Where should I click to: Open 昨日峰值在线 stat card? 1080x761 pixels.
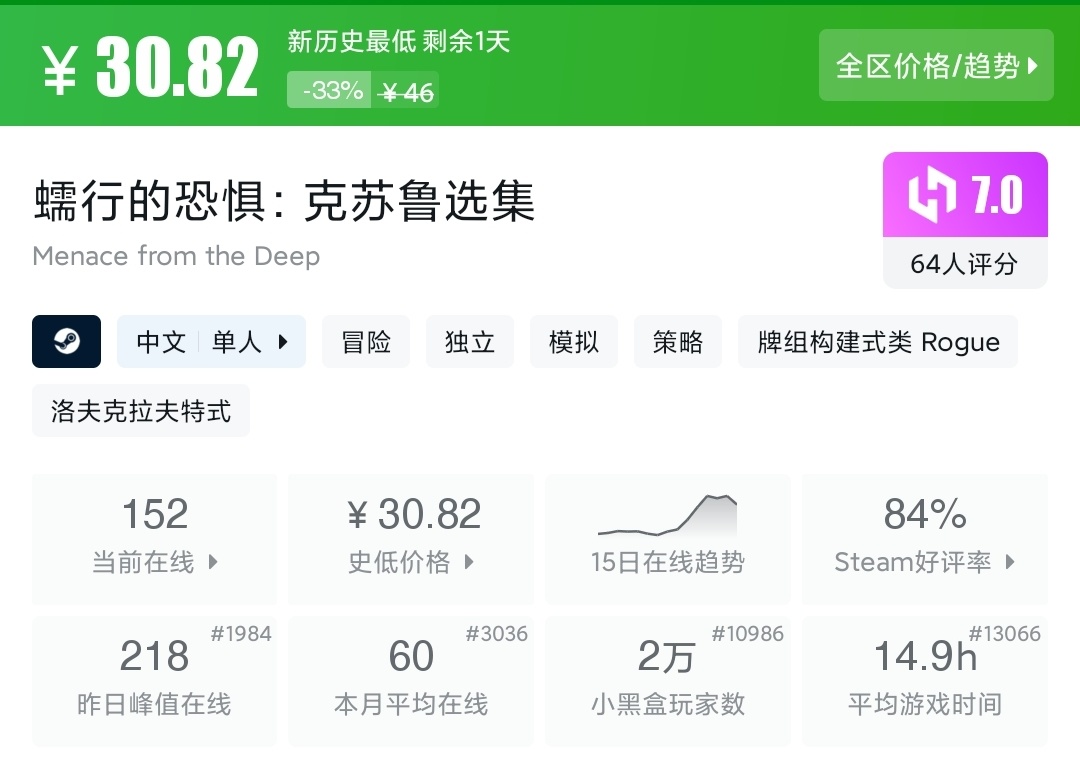(x=154, y=681)
